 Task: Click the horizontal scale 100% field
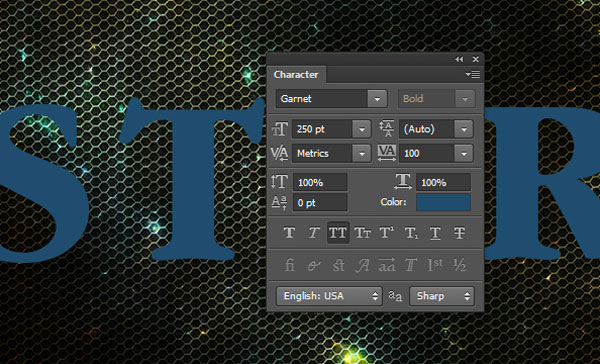coord(443,182)
